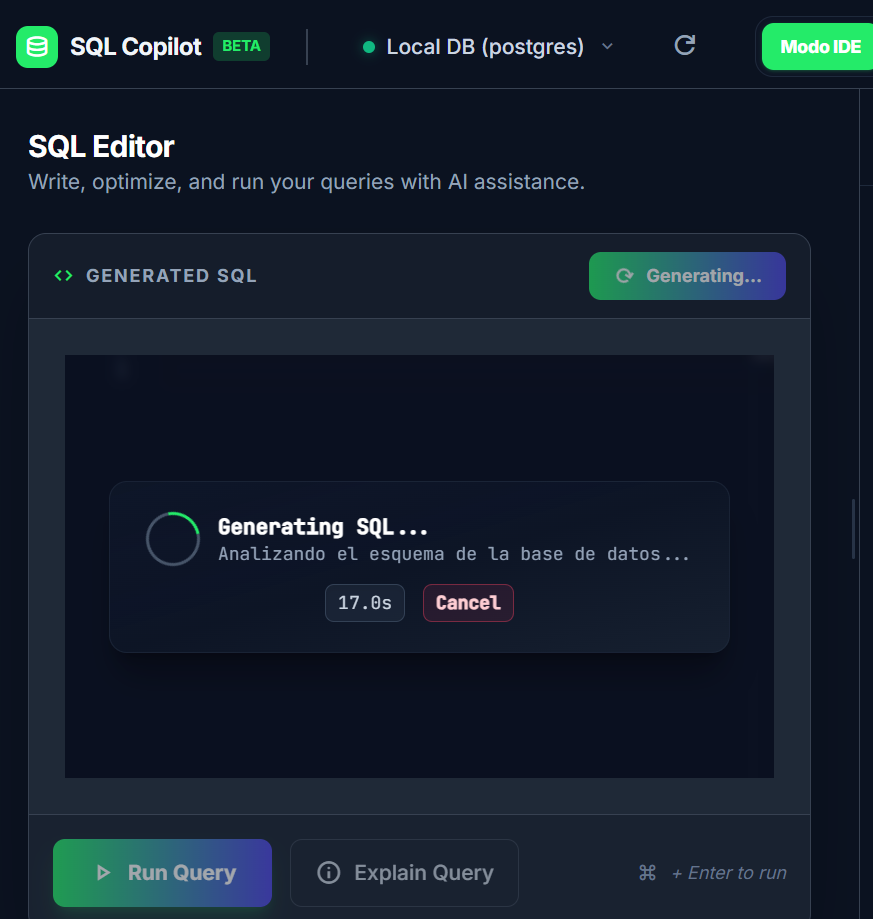Click the play icon on Run Query
873x919 pixels.
tap(102, 873)
